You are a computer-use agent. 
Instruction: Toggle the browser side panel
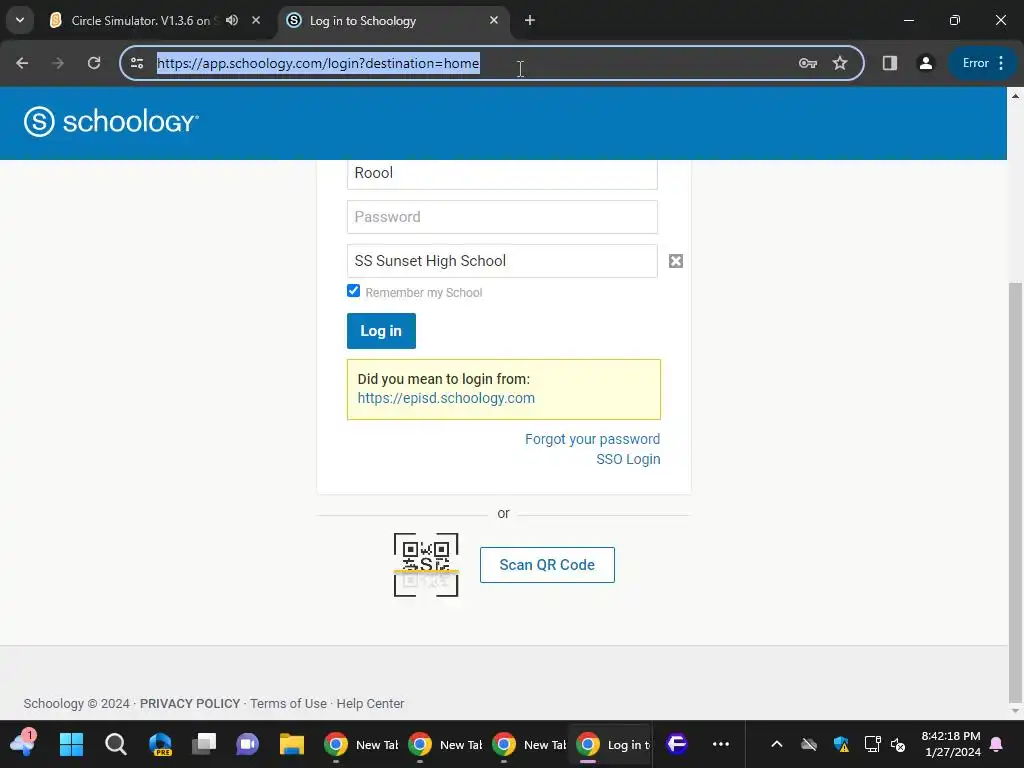coord(889,63)
